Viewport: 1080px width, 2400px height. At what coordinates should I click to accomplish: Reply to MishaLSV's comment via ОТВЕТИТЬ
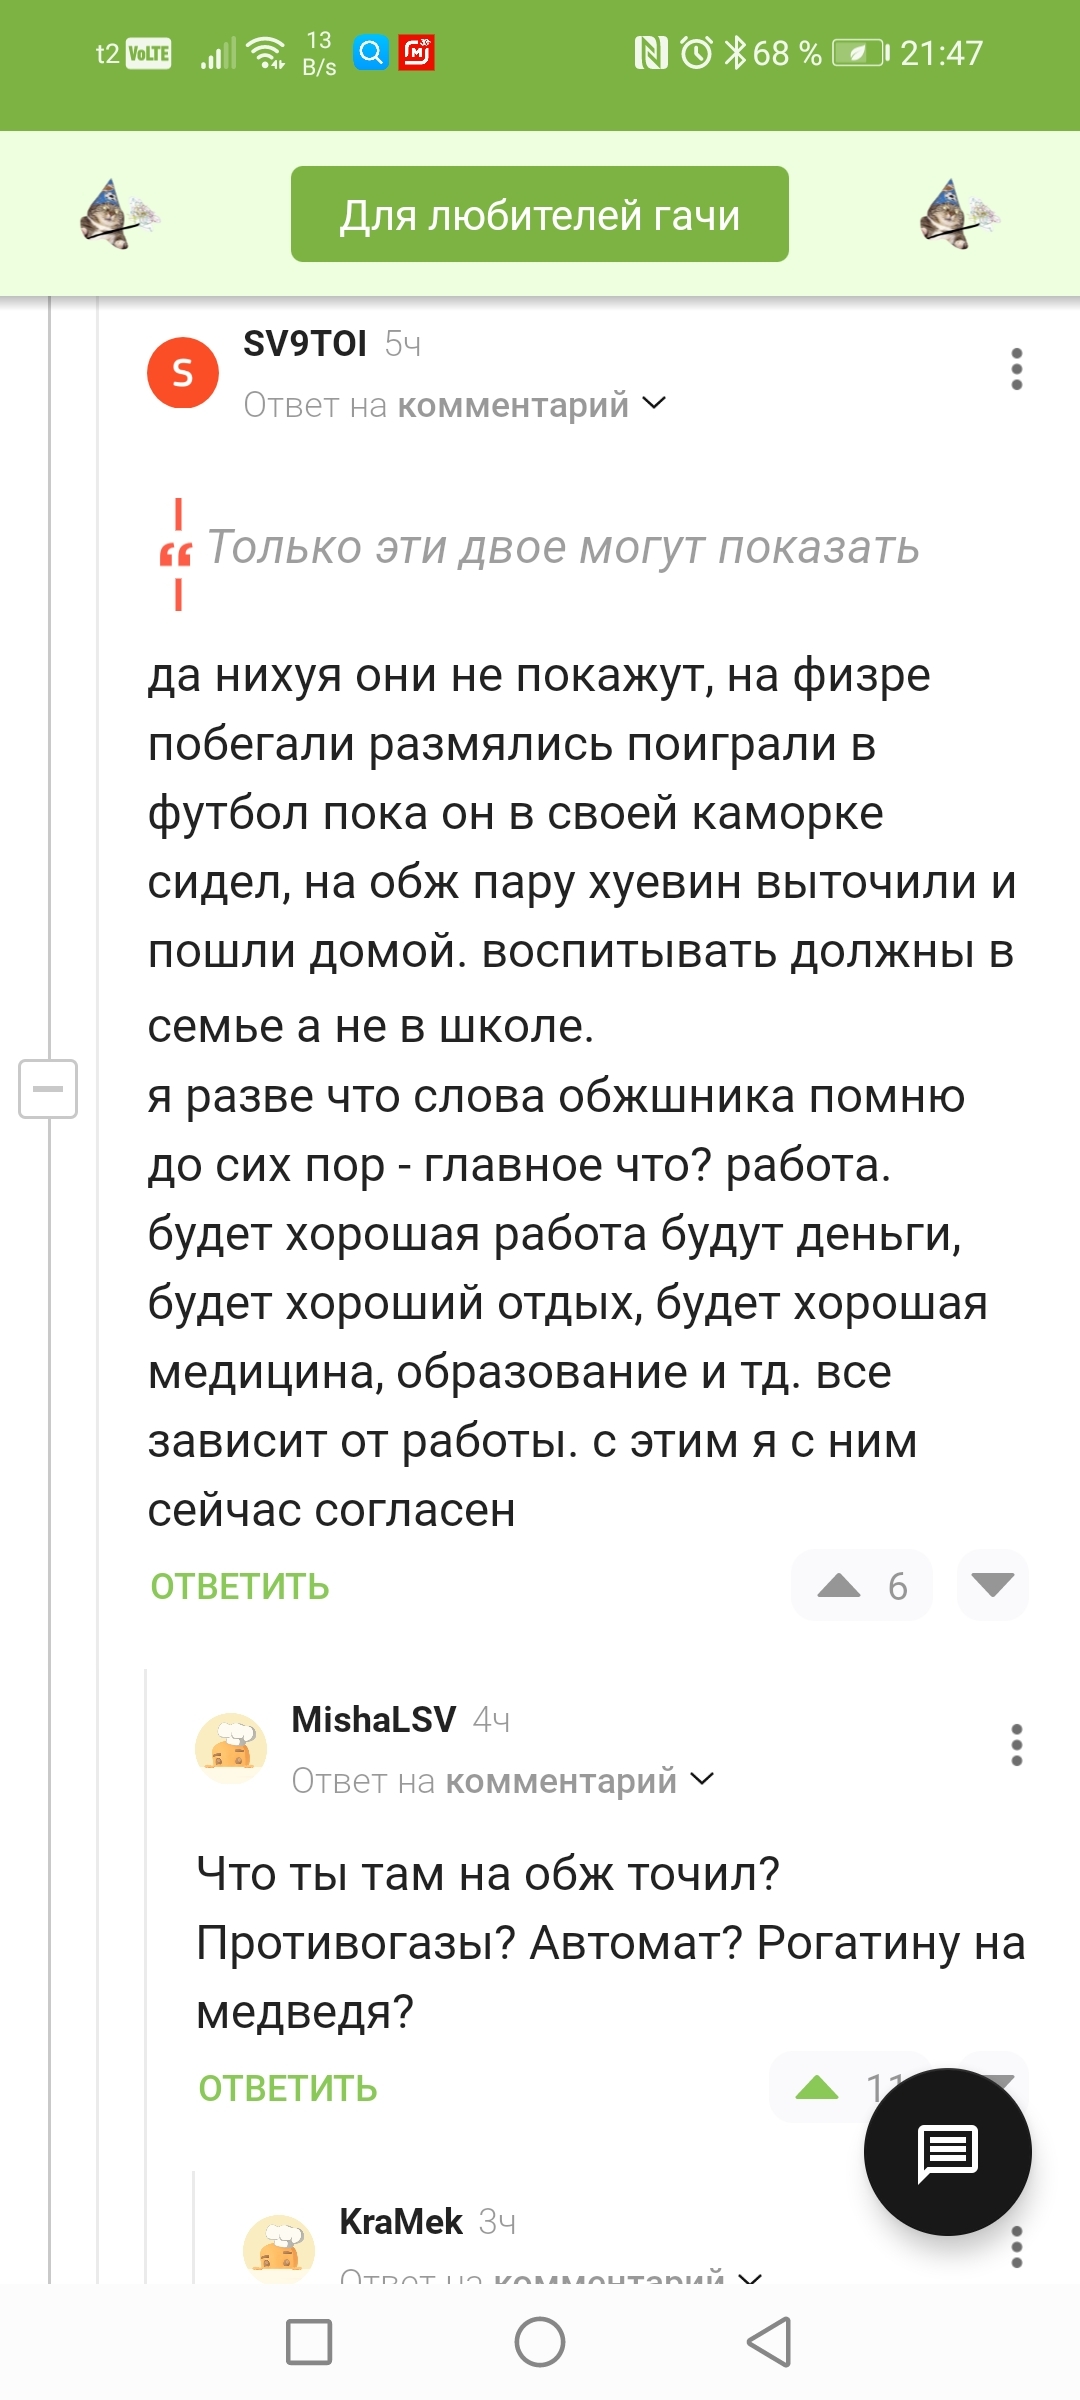click(288, 2089)
